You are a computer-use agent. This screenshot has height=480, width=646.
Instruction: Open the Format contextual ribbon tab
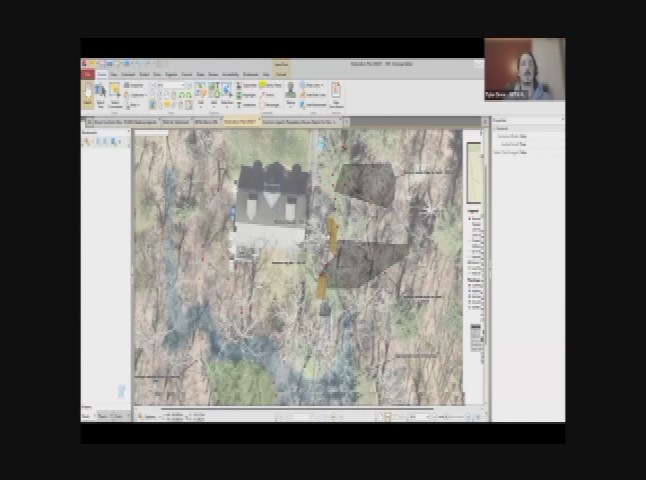(x=281, y=74)
